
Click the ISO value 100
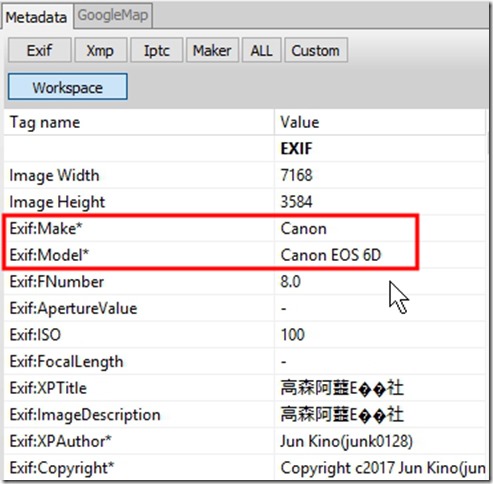[293, 335]
